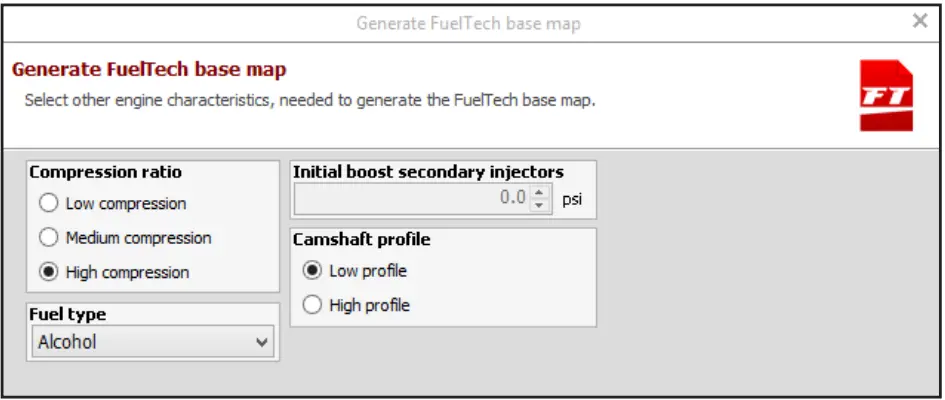Click the Camshaft profile group label
The height and width of the screenshot is (400, 945).
click(359, 240)
